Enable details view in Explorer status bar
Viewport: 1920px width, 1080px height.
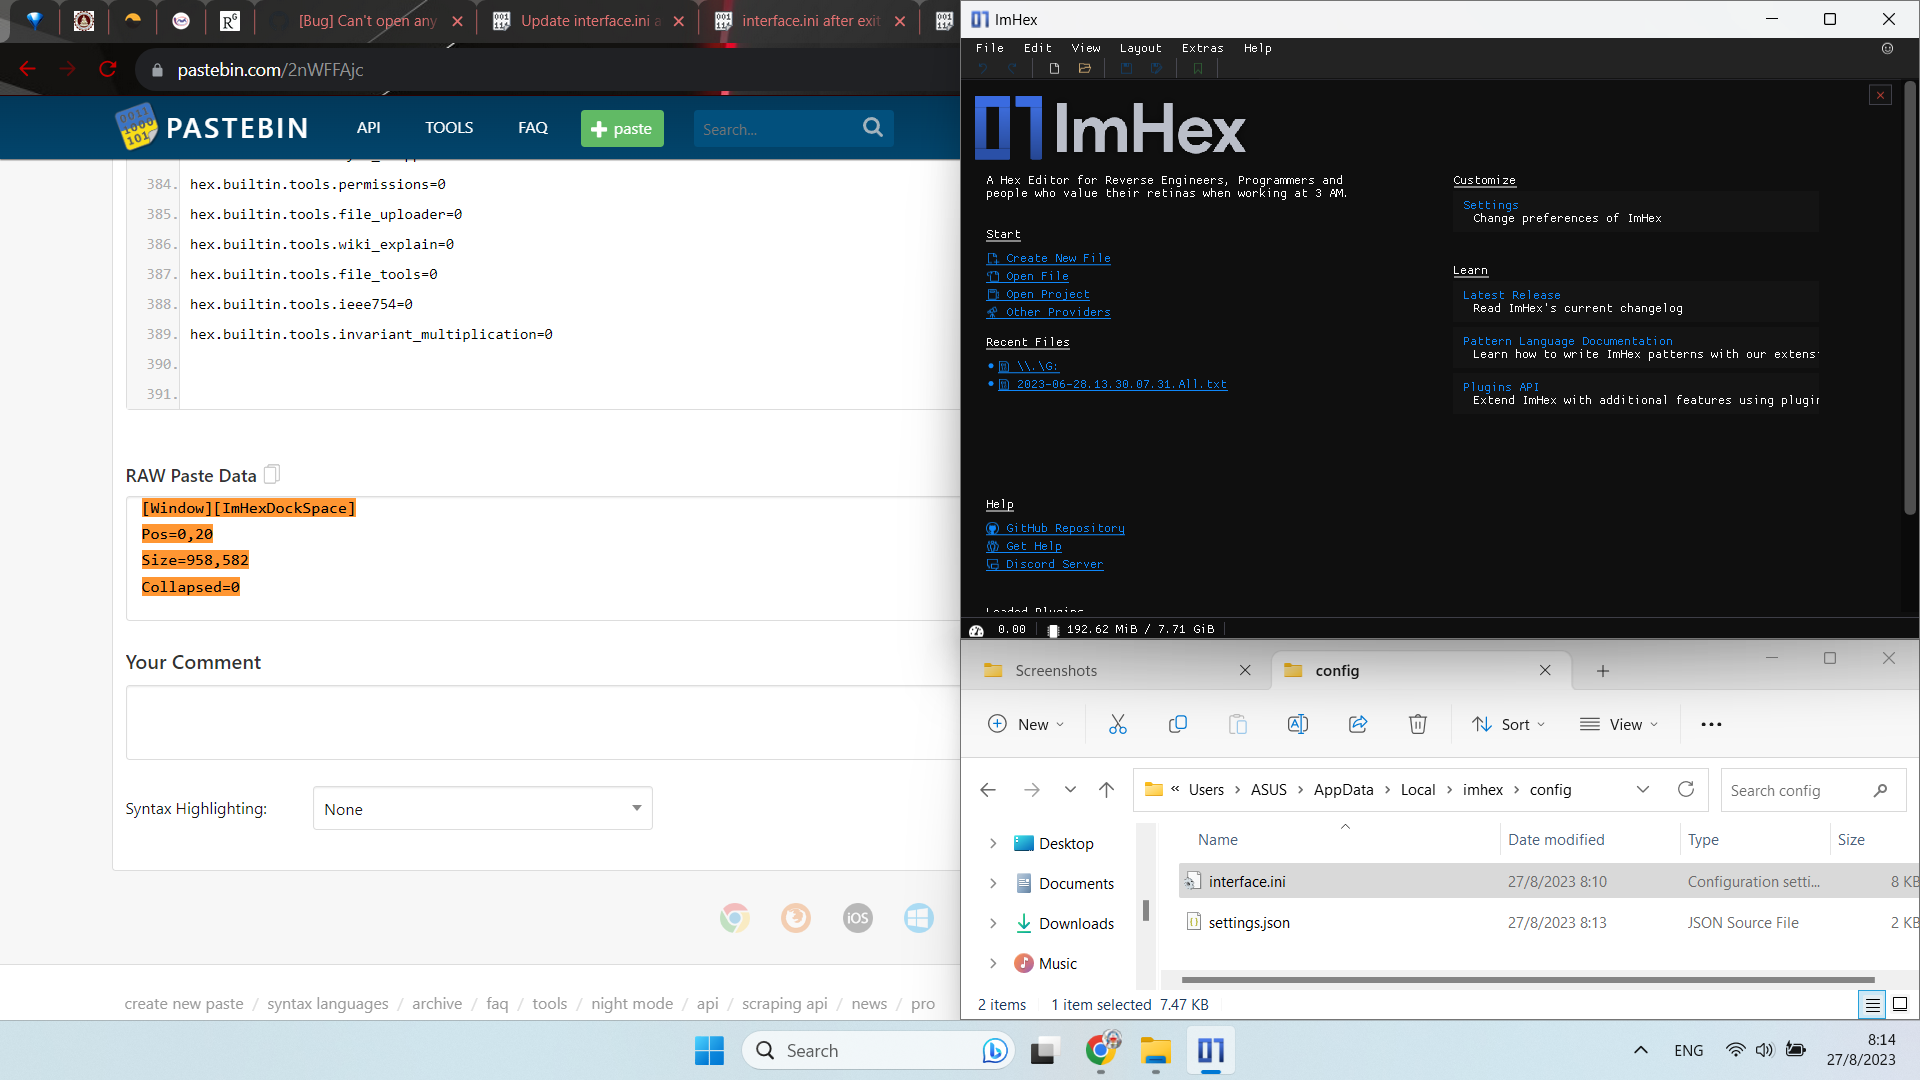click(x=1872, y=1004)
